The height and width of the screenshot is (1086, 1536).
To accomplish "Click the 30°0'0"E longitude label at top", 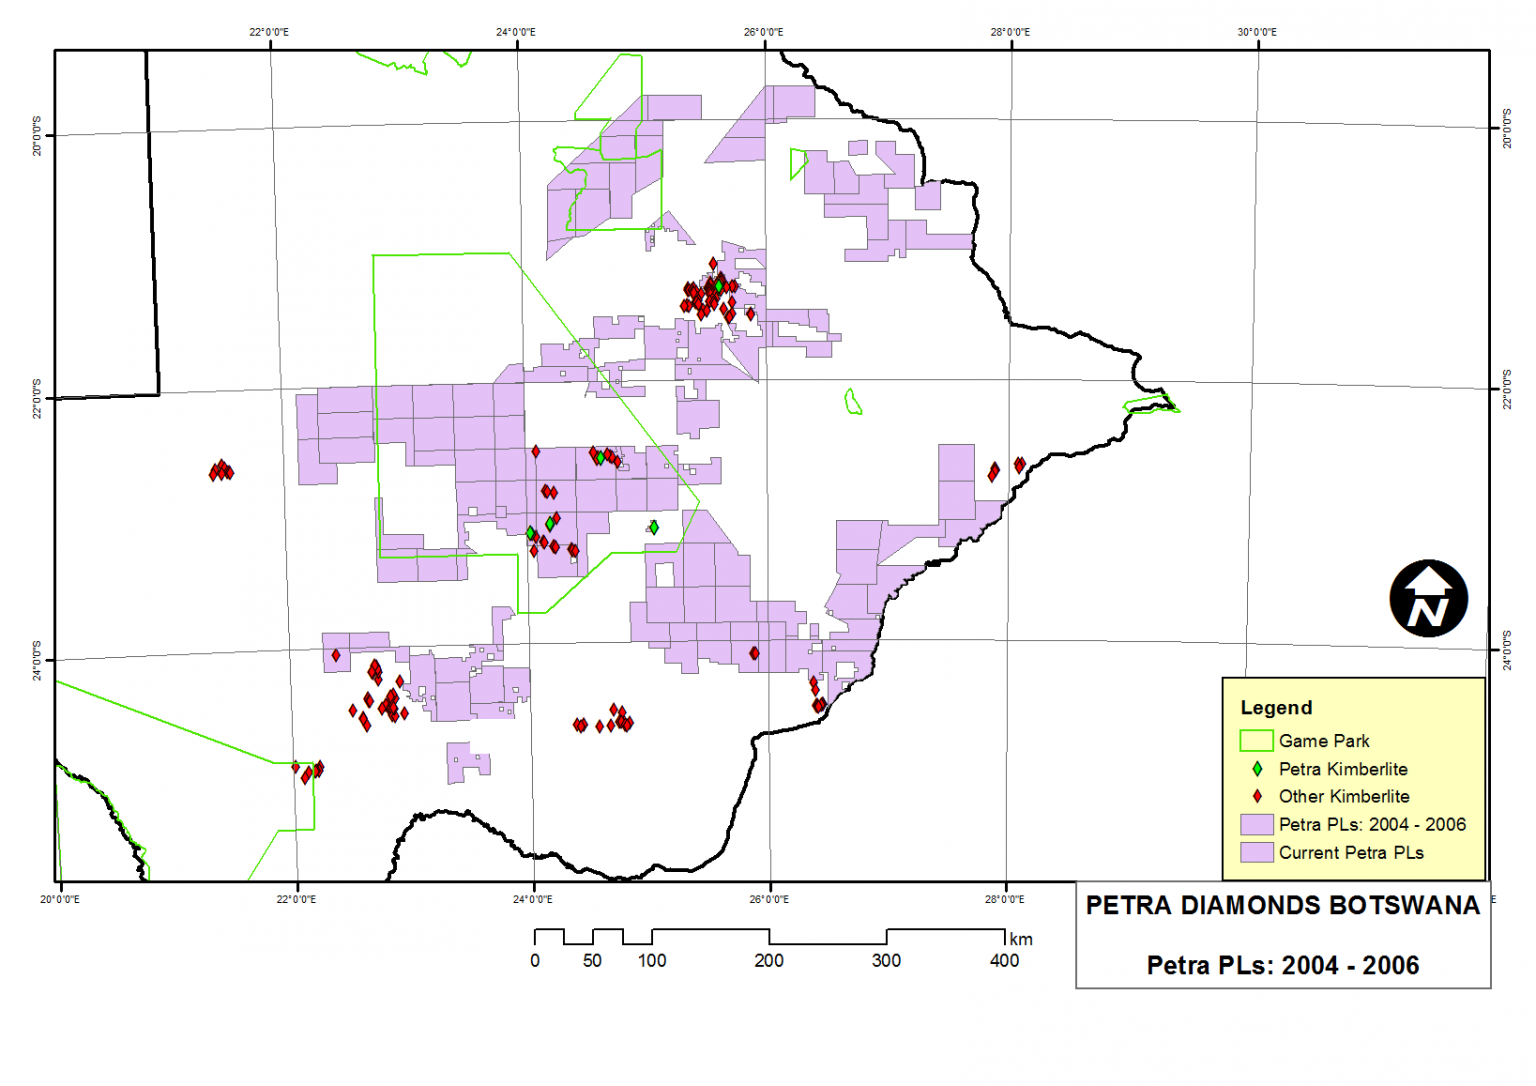I will pos(1257,32).
